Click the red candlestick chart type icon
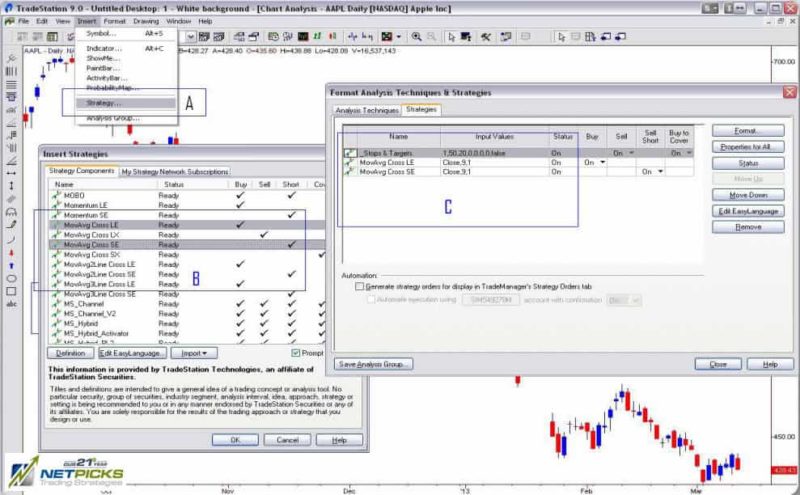Screen dimensions: 800x495 click(x=333, y=37)
